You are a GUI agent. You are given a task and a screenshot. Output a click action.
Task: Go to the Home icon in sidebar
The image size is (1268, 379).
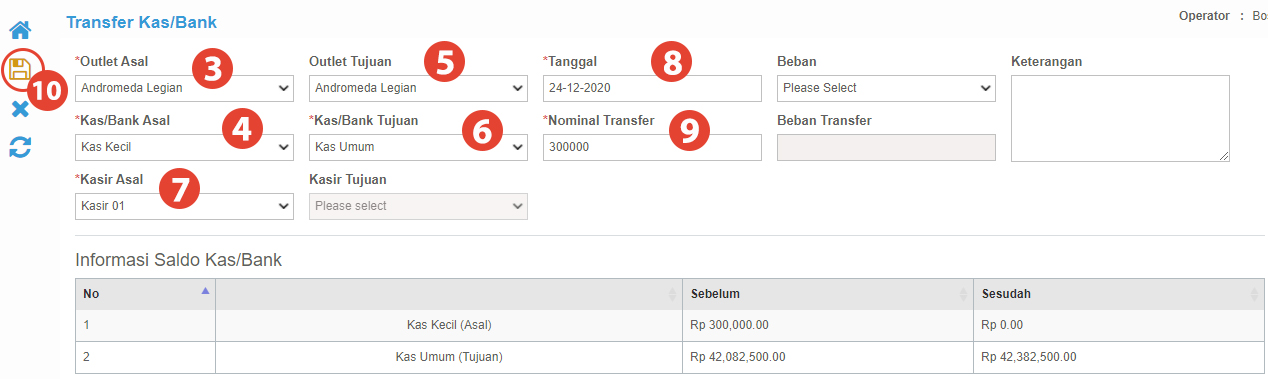click(20, 30)
